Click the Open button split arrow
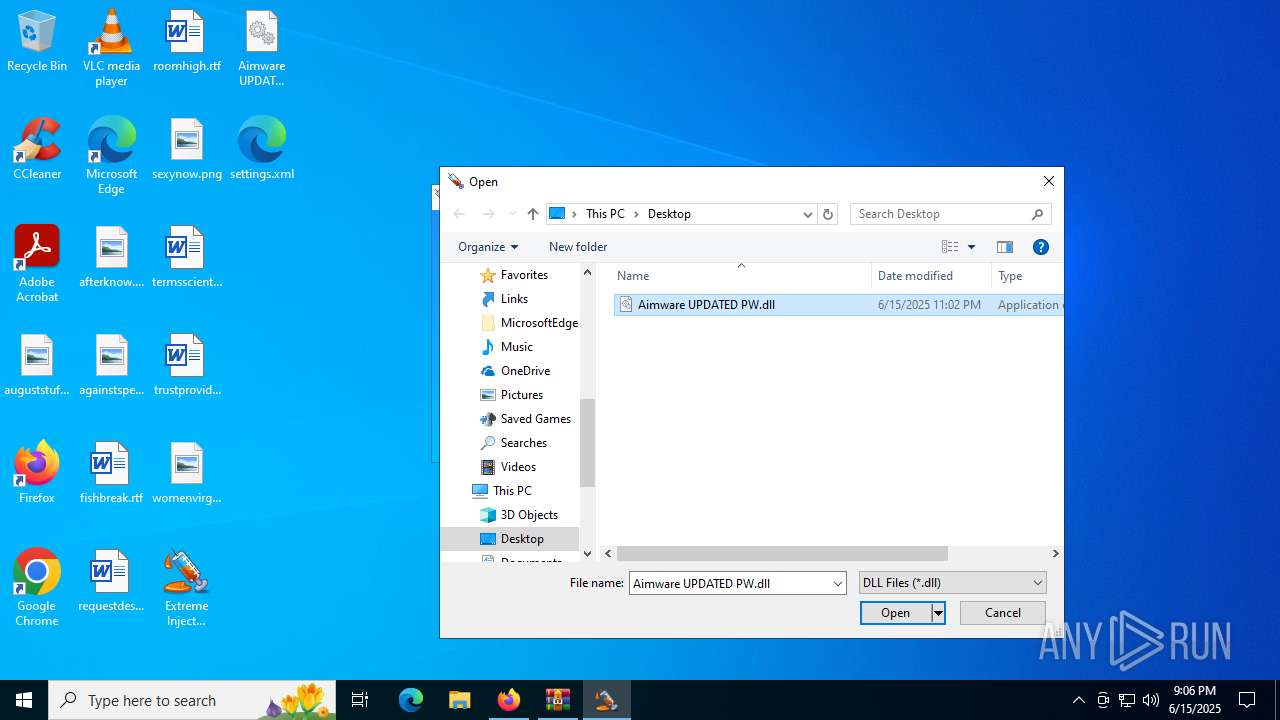 938,613
